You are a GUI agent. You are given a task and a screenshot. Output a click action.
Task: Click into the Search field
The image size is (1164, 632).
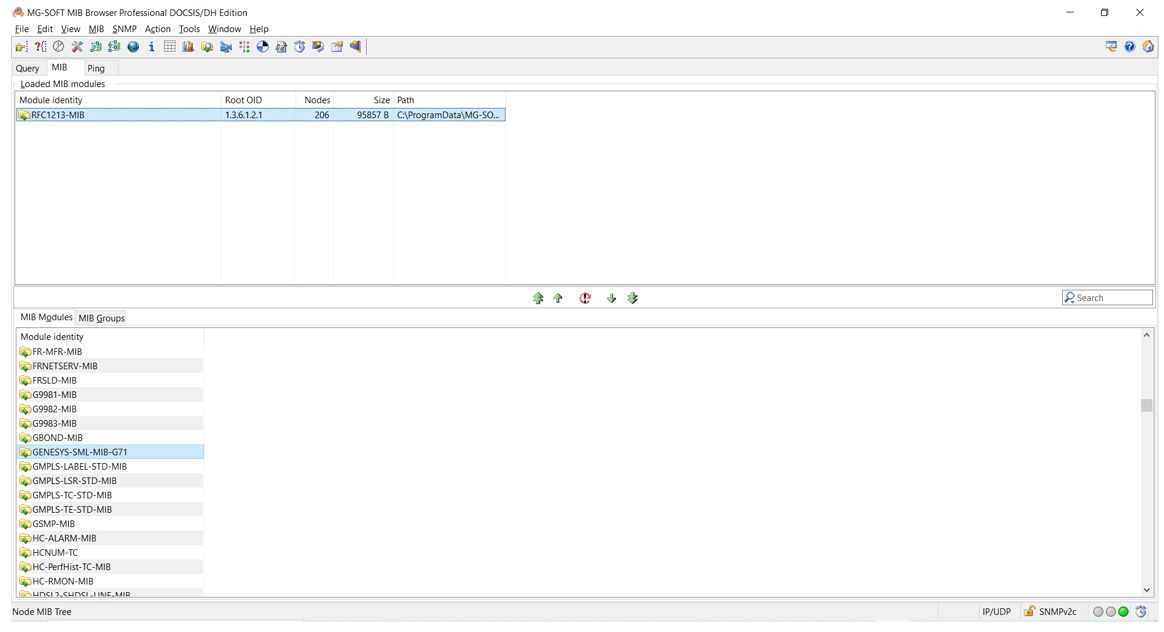tap(1112, 298)
